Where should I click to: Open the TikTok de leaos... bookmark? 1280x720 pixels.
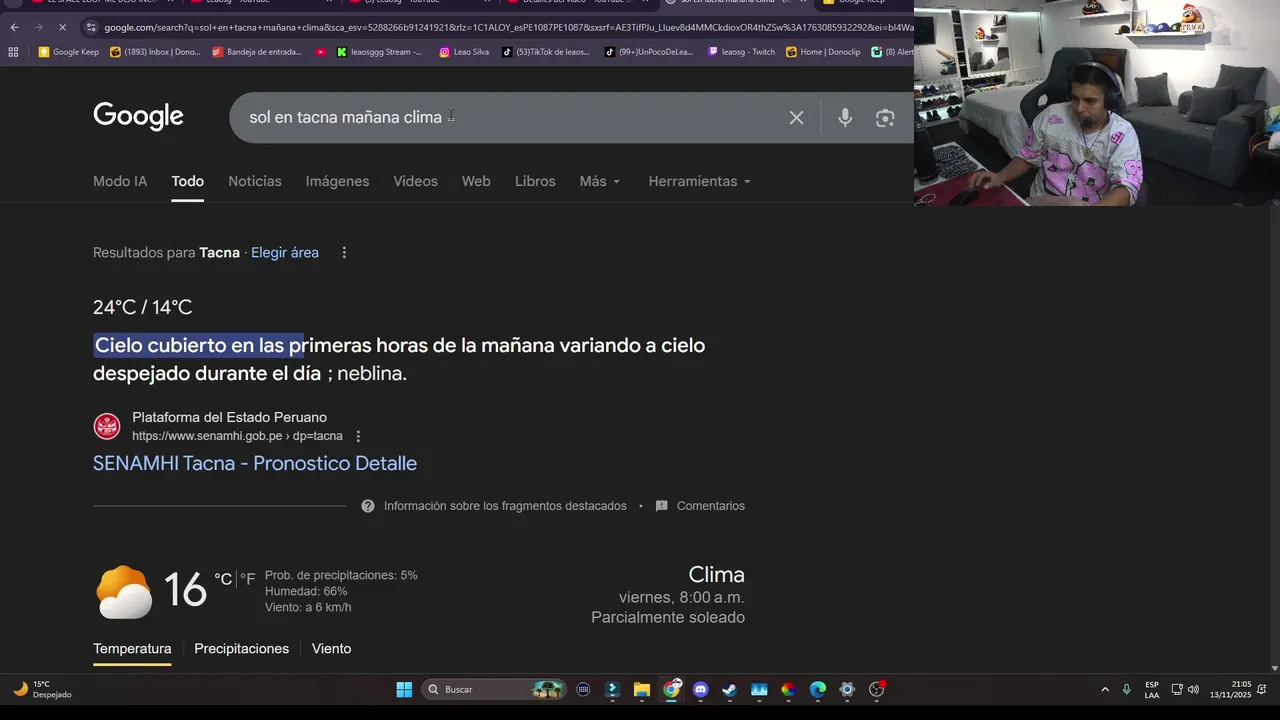[546, 52]
